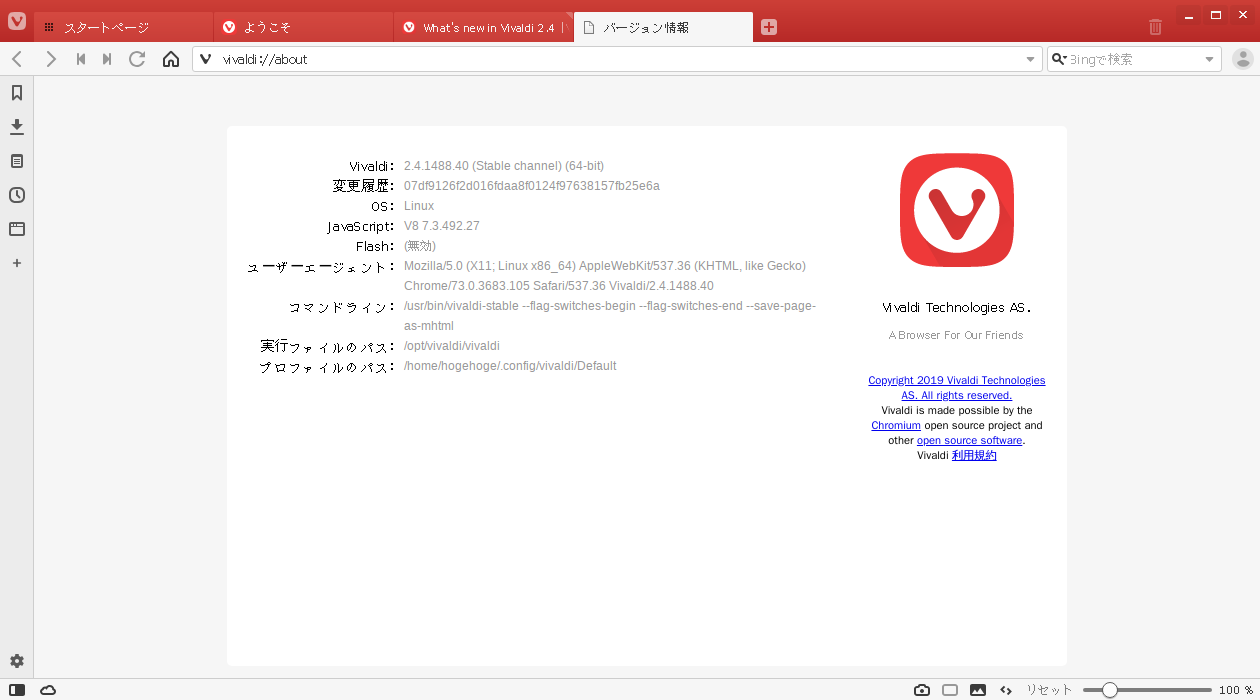This screenshot has width=1260, height=700.
Task: Add a new web panel
Action: pos(17,263)
